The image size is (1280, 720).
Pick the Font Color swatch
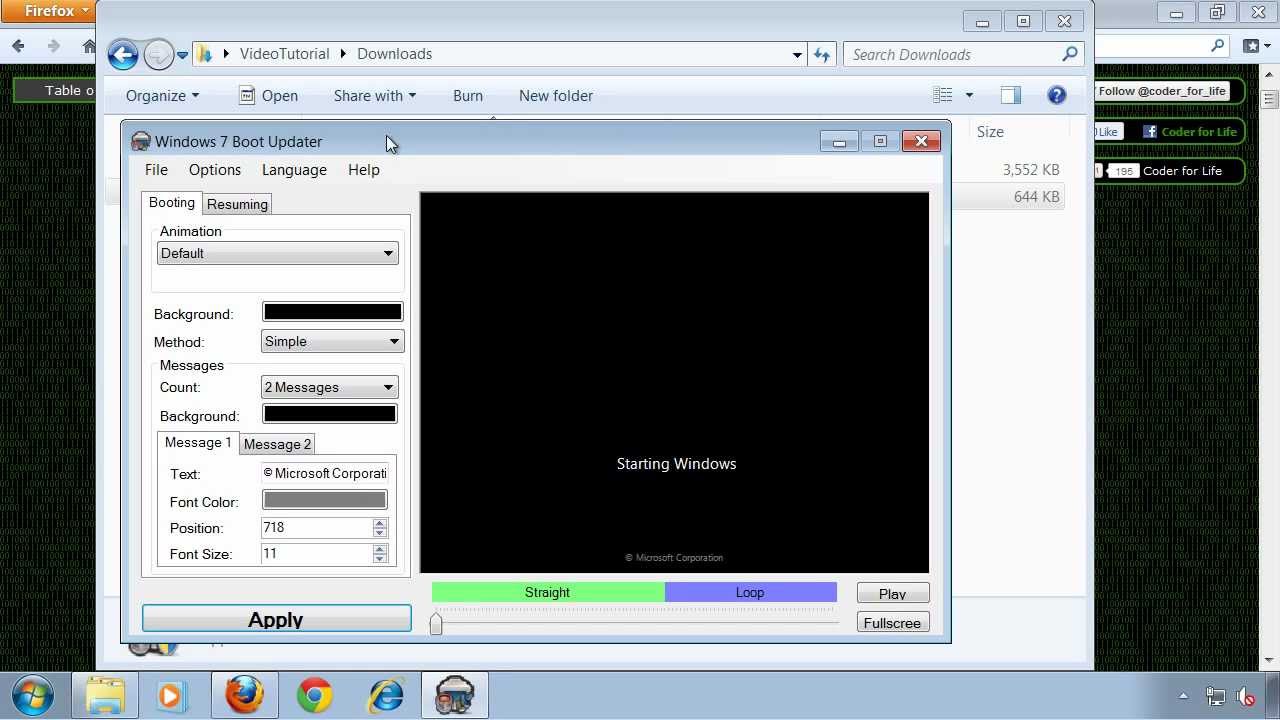point(324,500)
